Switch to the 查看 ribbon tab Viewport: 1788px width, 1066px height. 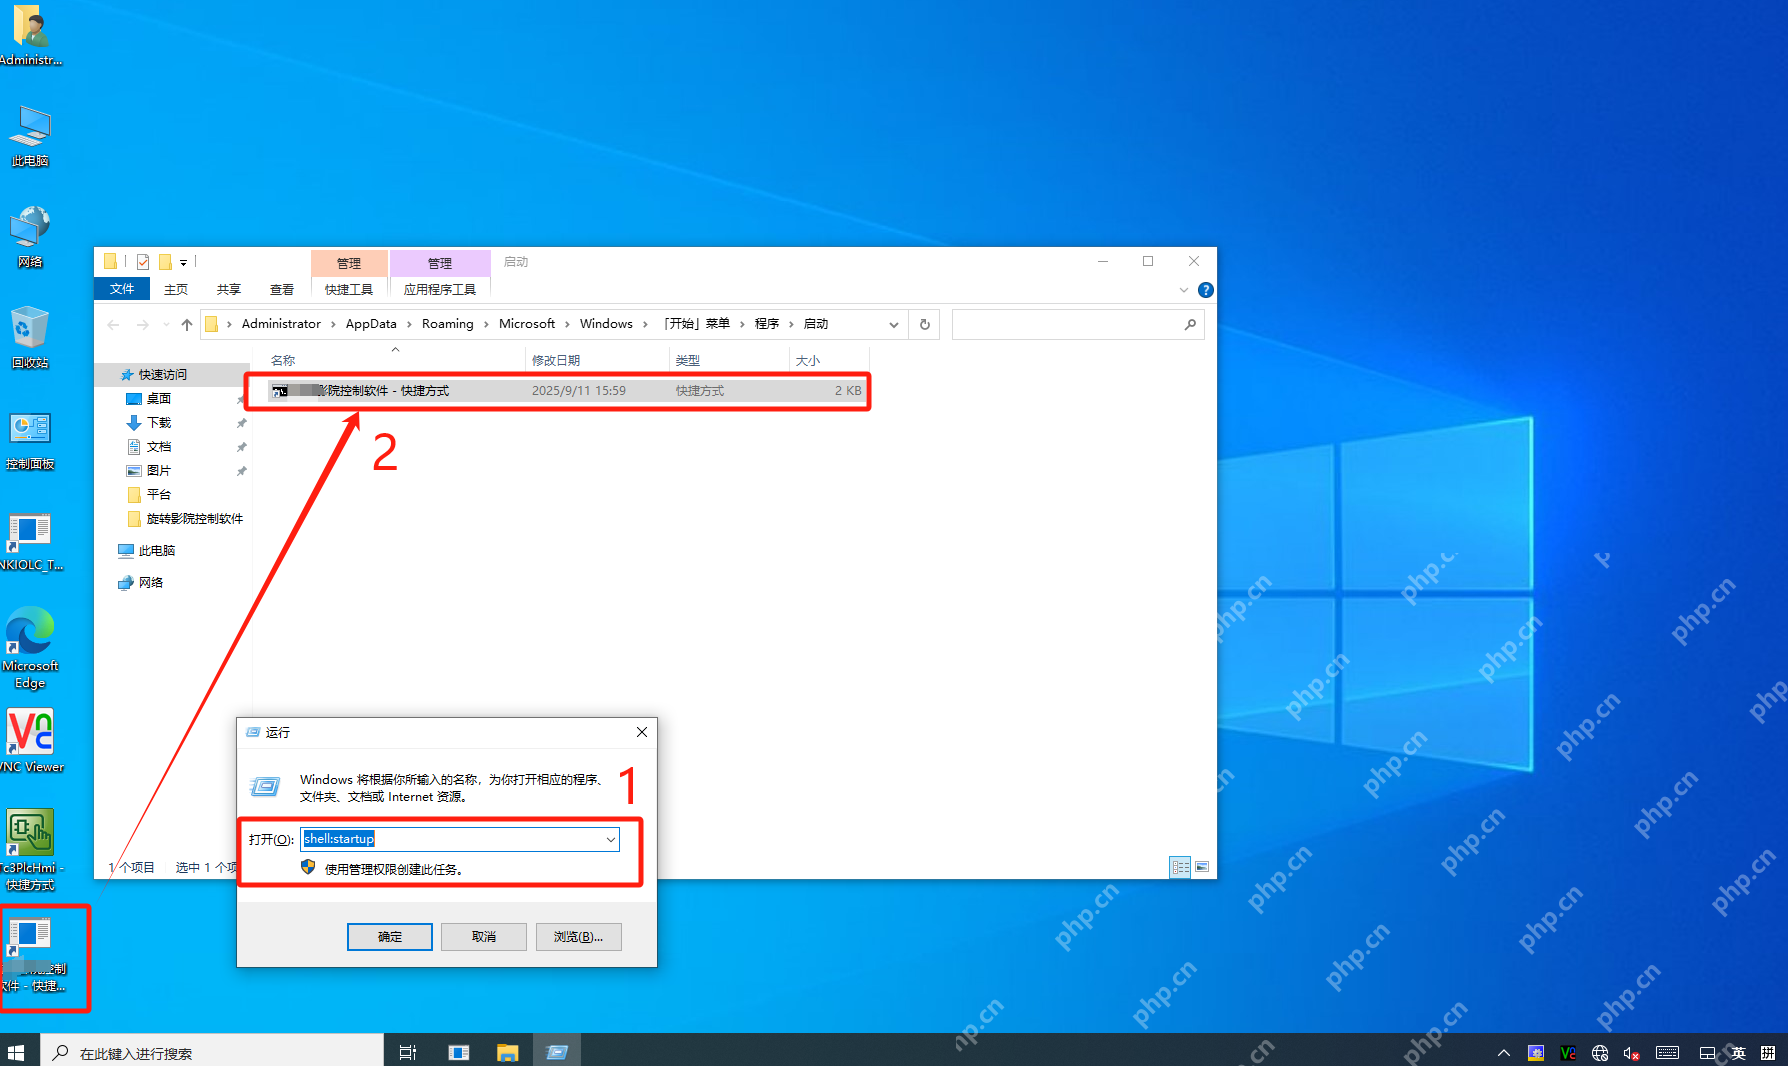(282, 289)
